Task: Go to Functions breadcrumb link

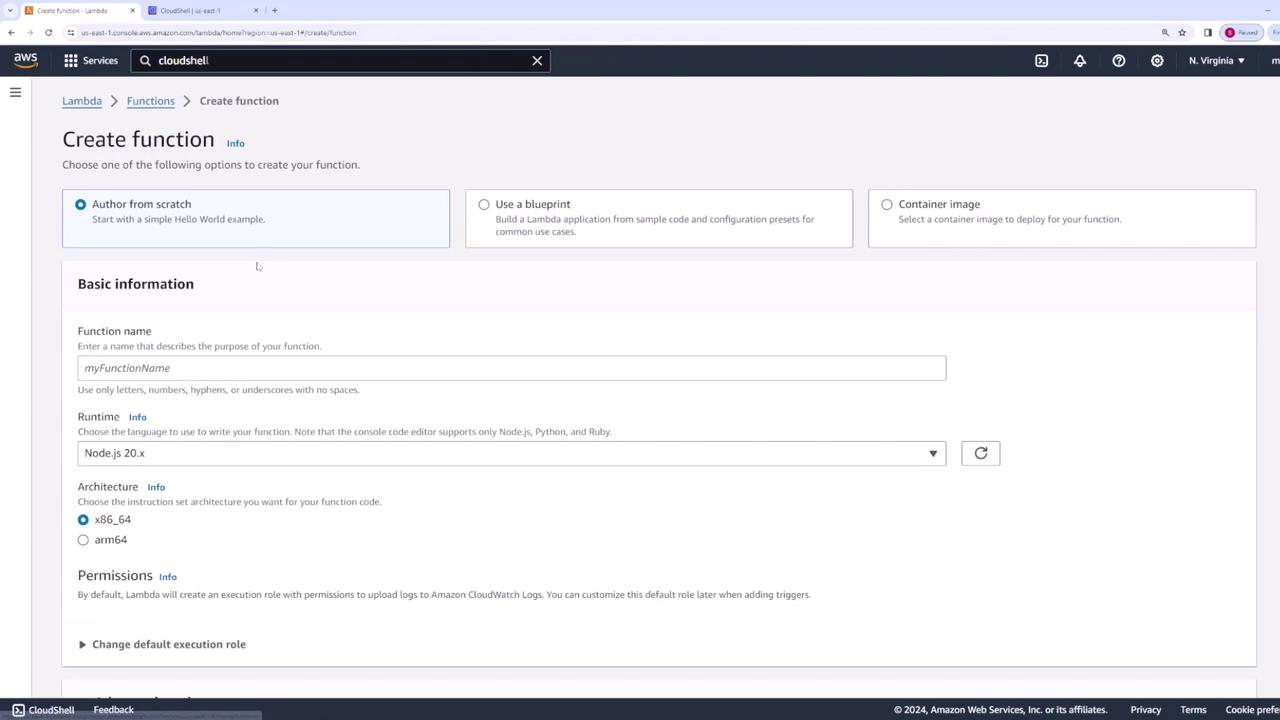Action: tap(150, 101)
